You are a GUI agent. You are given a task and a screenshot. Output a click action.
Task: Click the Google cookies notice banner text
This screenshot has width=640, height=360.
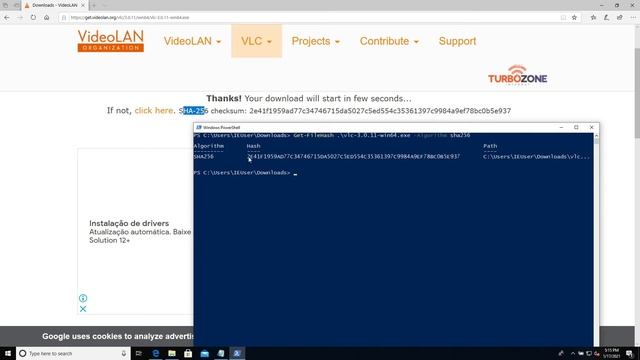click(x=118, y=336)
